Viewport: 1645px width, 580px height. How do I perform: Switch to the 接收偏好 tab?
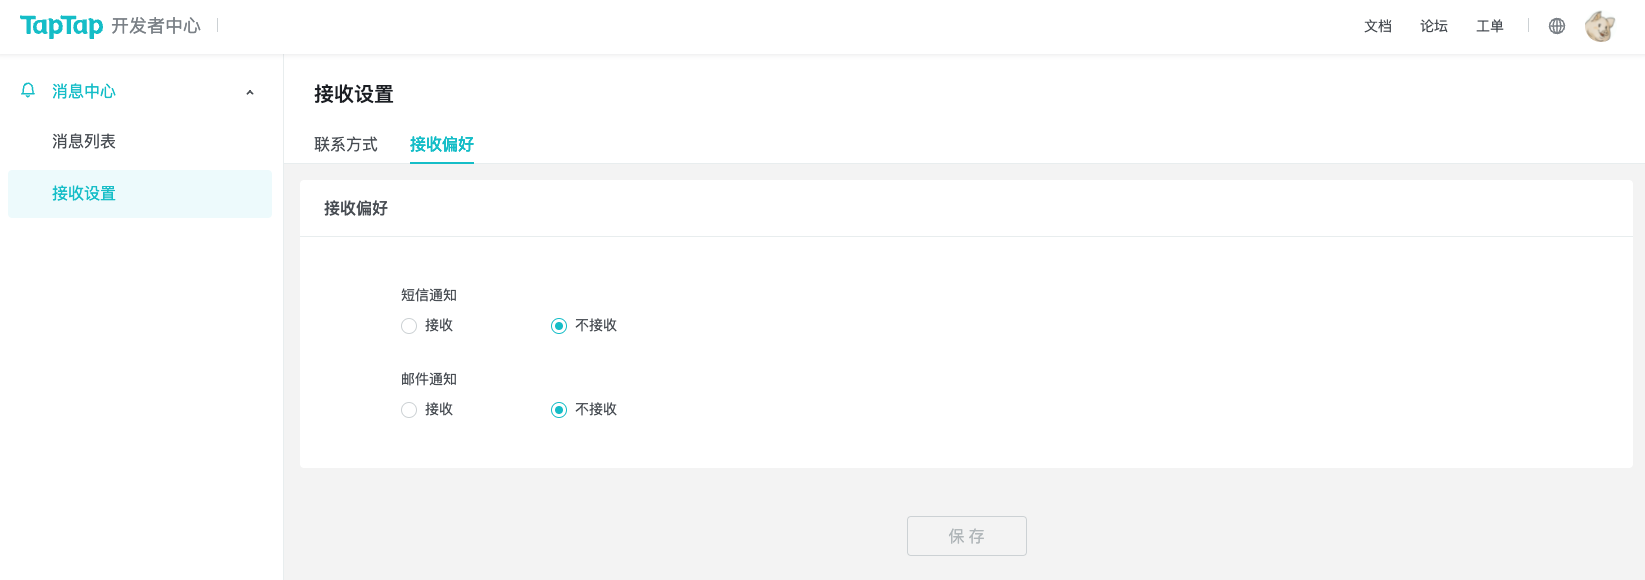(x=442, y=144)
